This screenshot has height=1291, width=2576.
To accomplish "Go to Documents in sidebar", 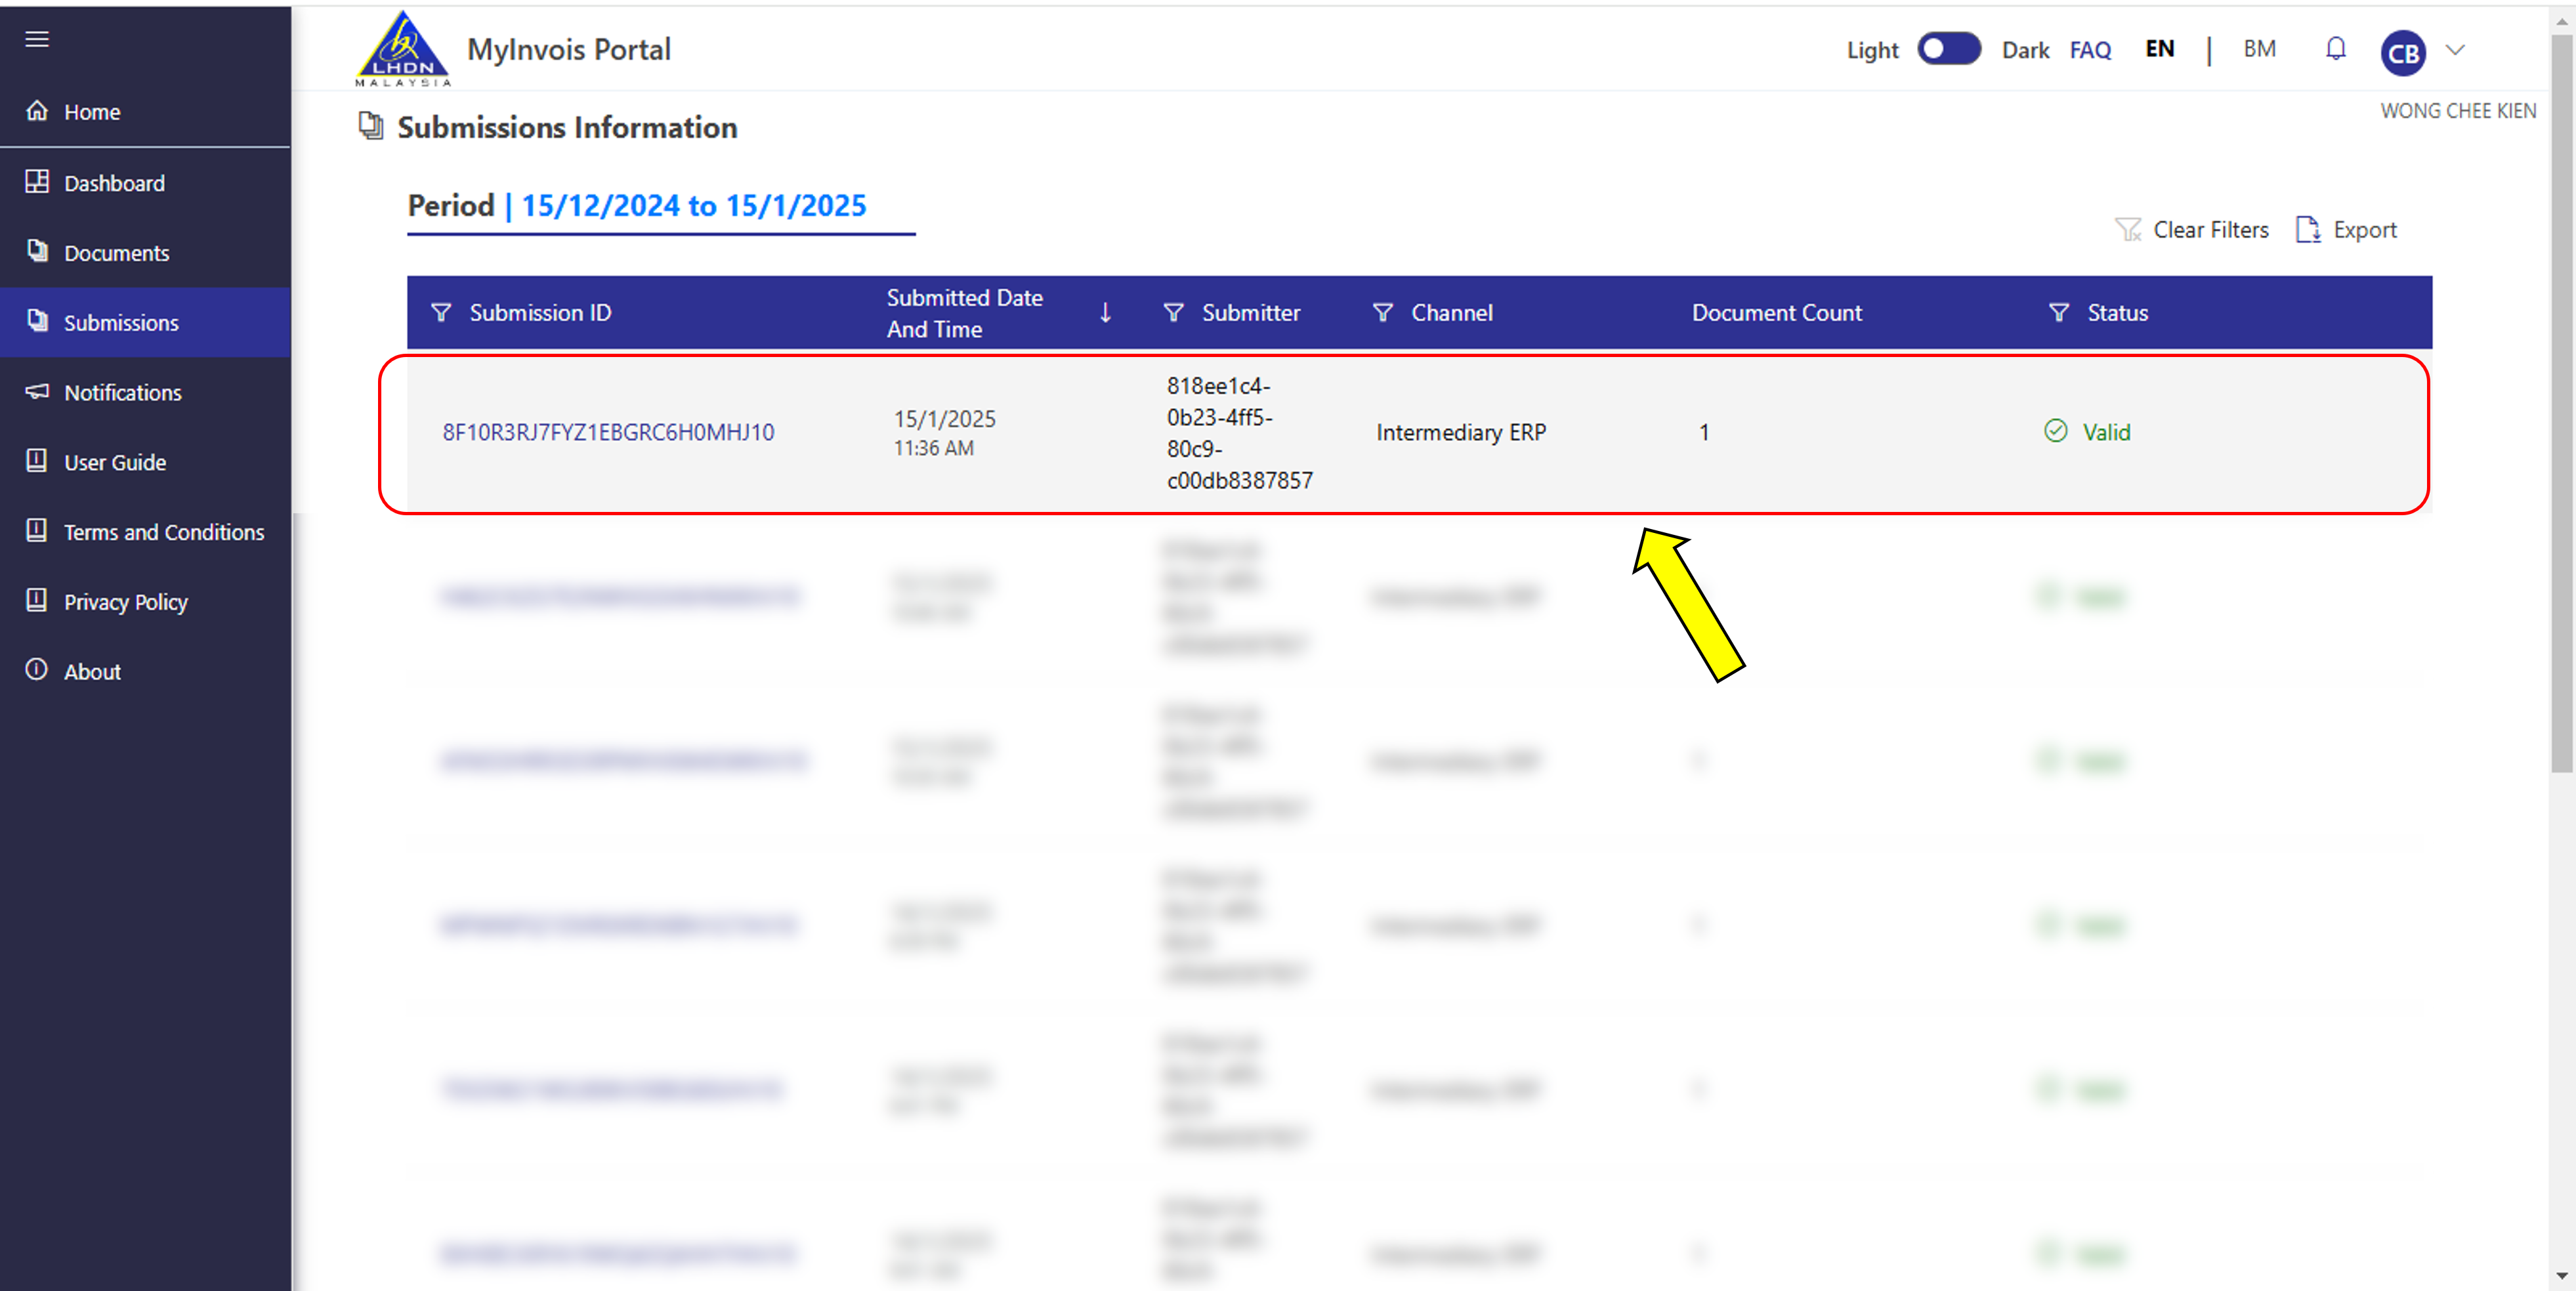I will [x=116, y=253].
